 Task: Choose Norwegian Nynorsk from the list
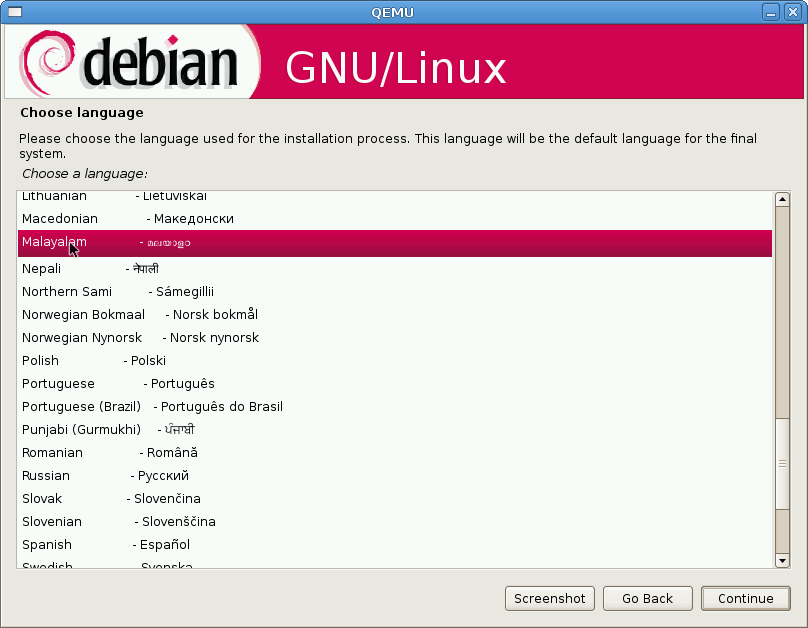pos(82,337)
